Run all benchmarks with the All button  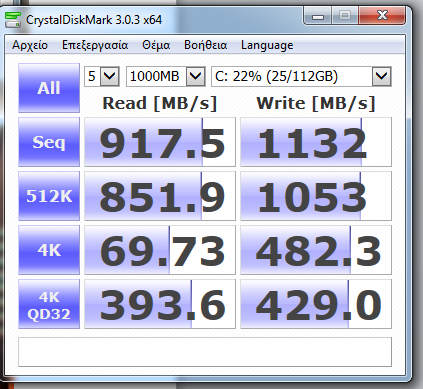(49, 88)
